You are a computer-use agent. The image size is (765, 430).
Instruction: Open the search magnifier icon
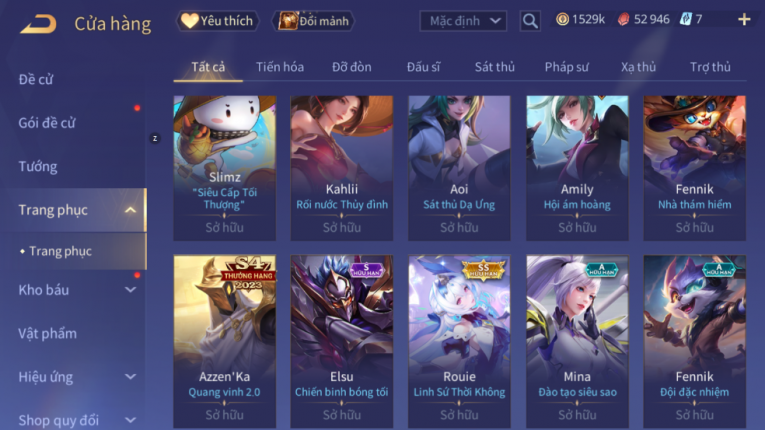(530, 21)
